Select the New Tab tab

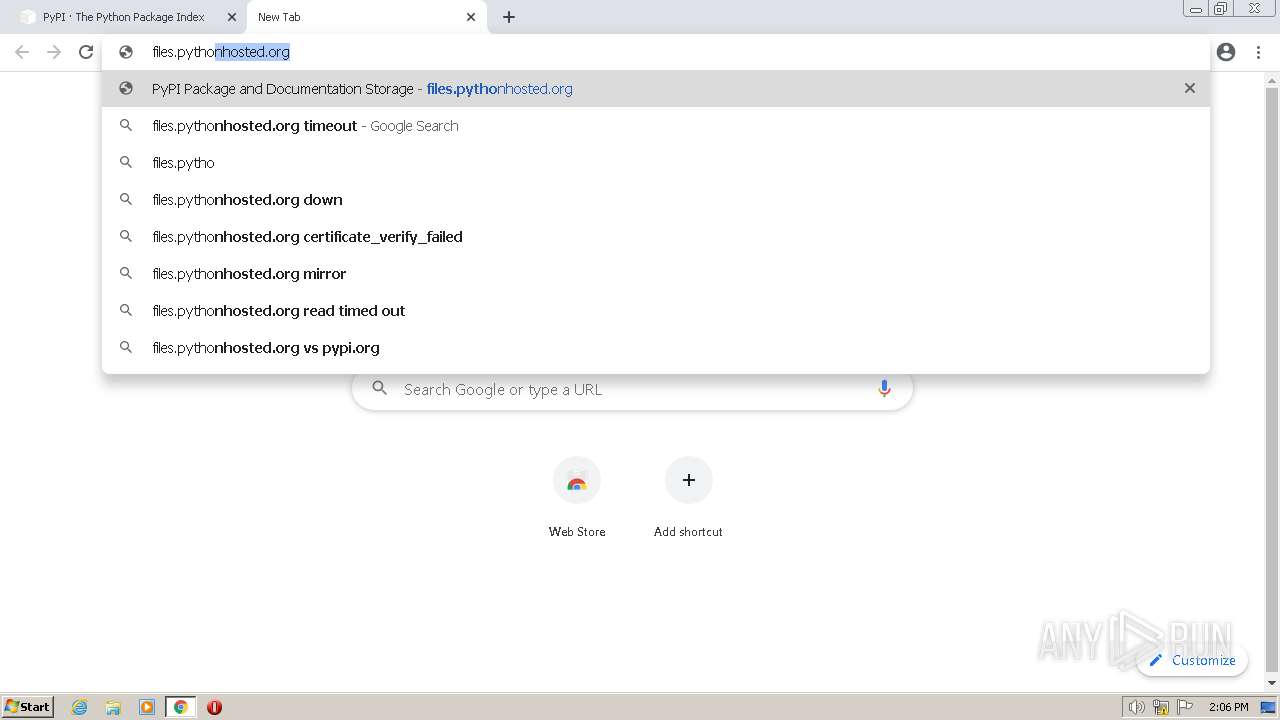click(366, 17)
